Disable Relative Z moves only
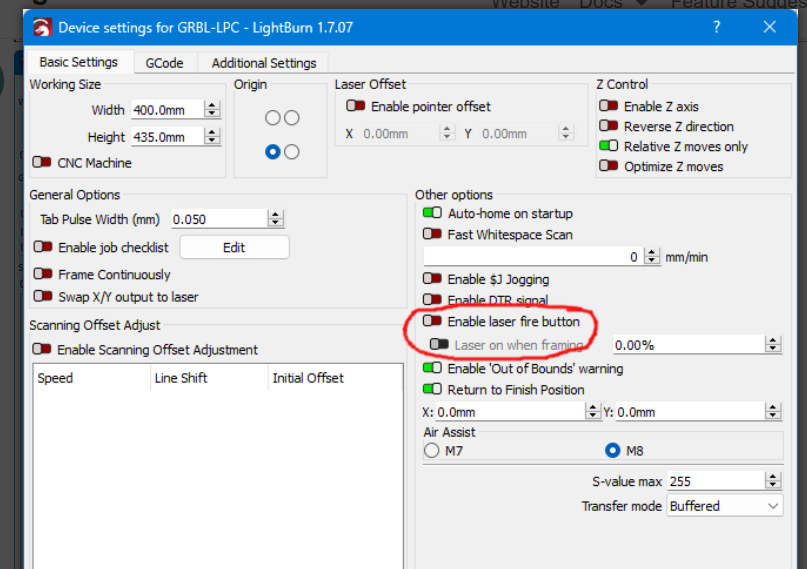 click(609, 146)
